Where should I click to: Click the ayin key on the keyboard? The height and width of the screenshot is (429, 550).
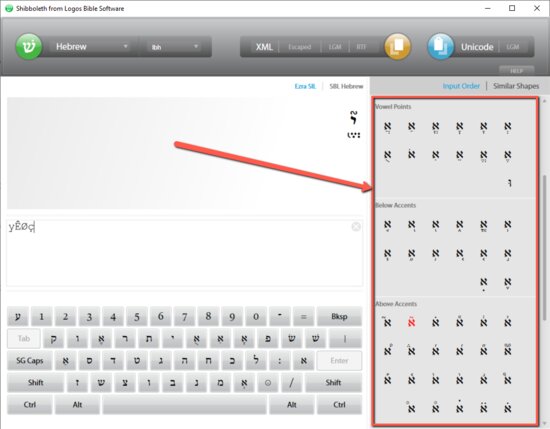click(x=18, y=317)
